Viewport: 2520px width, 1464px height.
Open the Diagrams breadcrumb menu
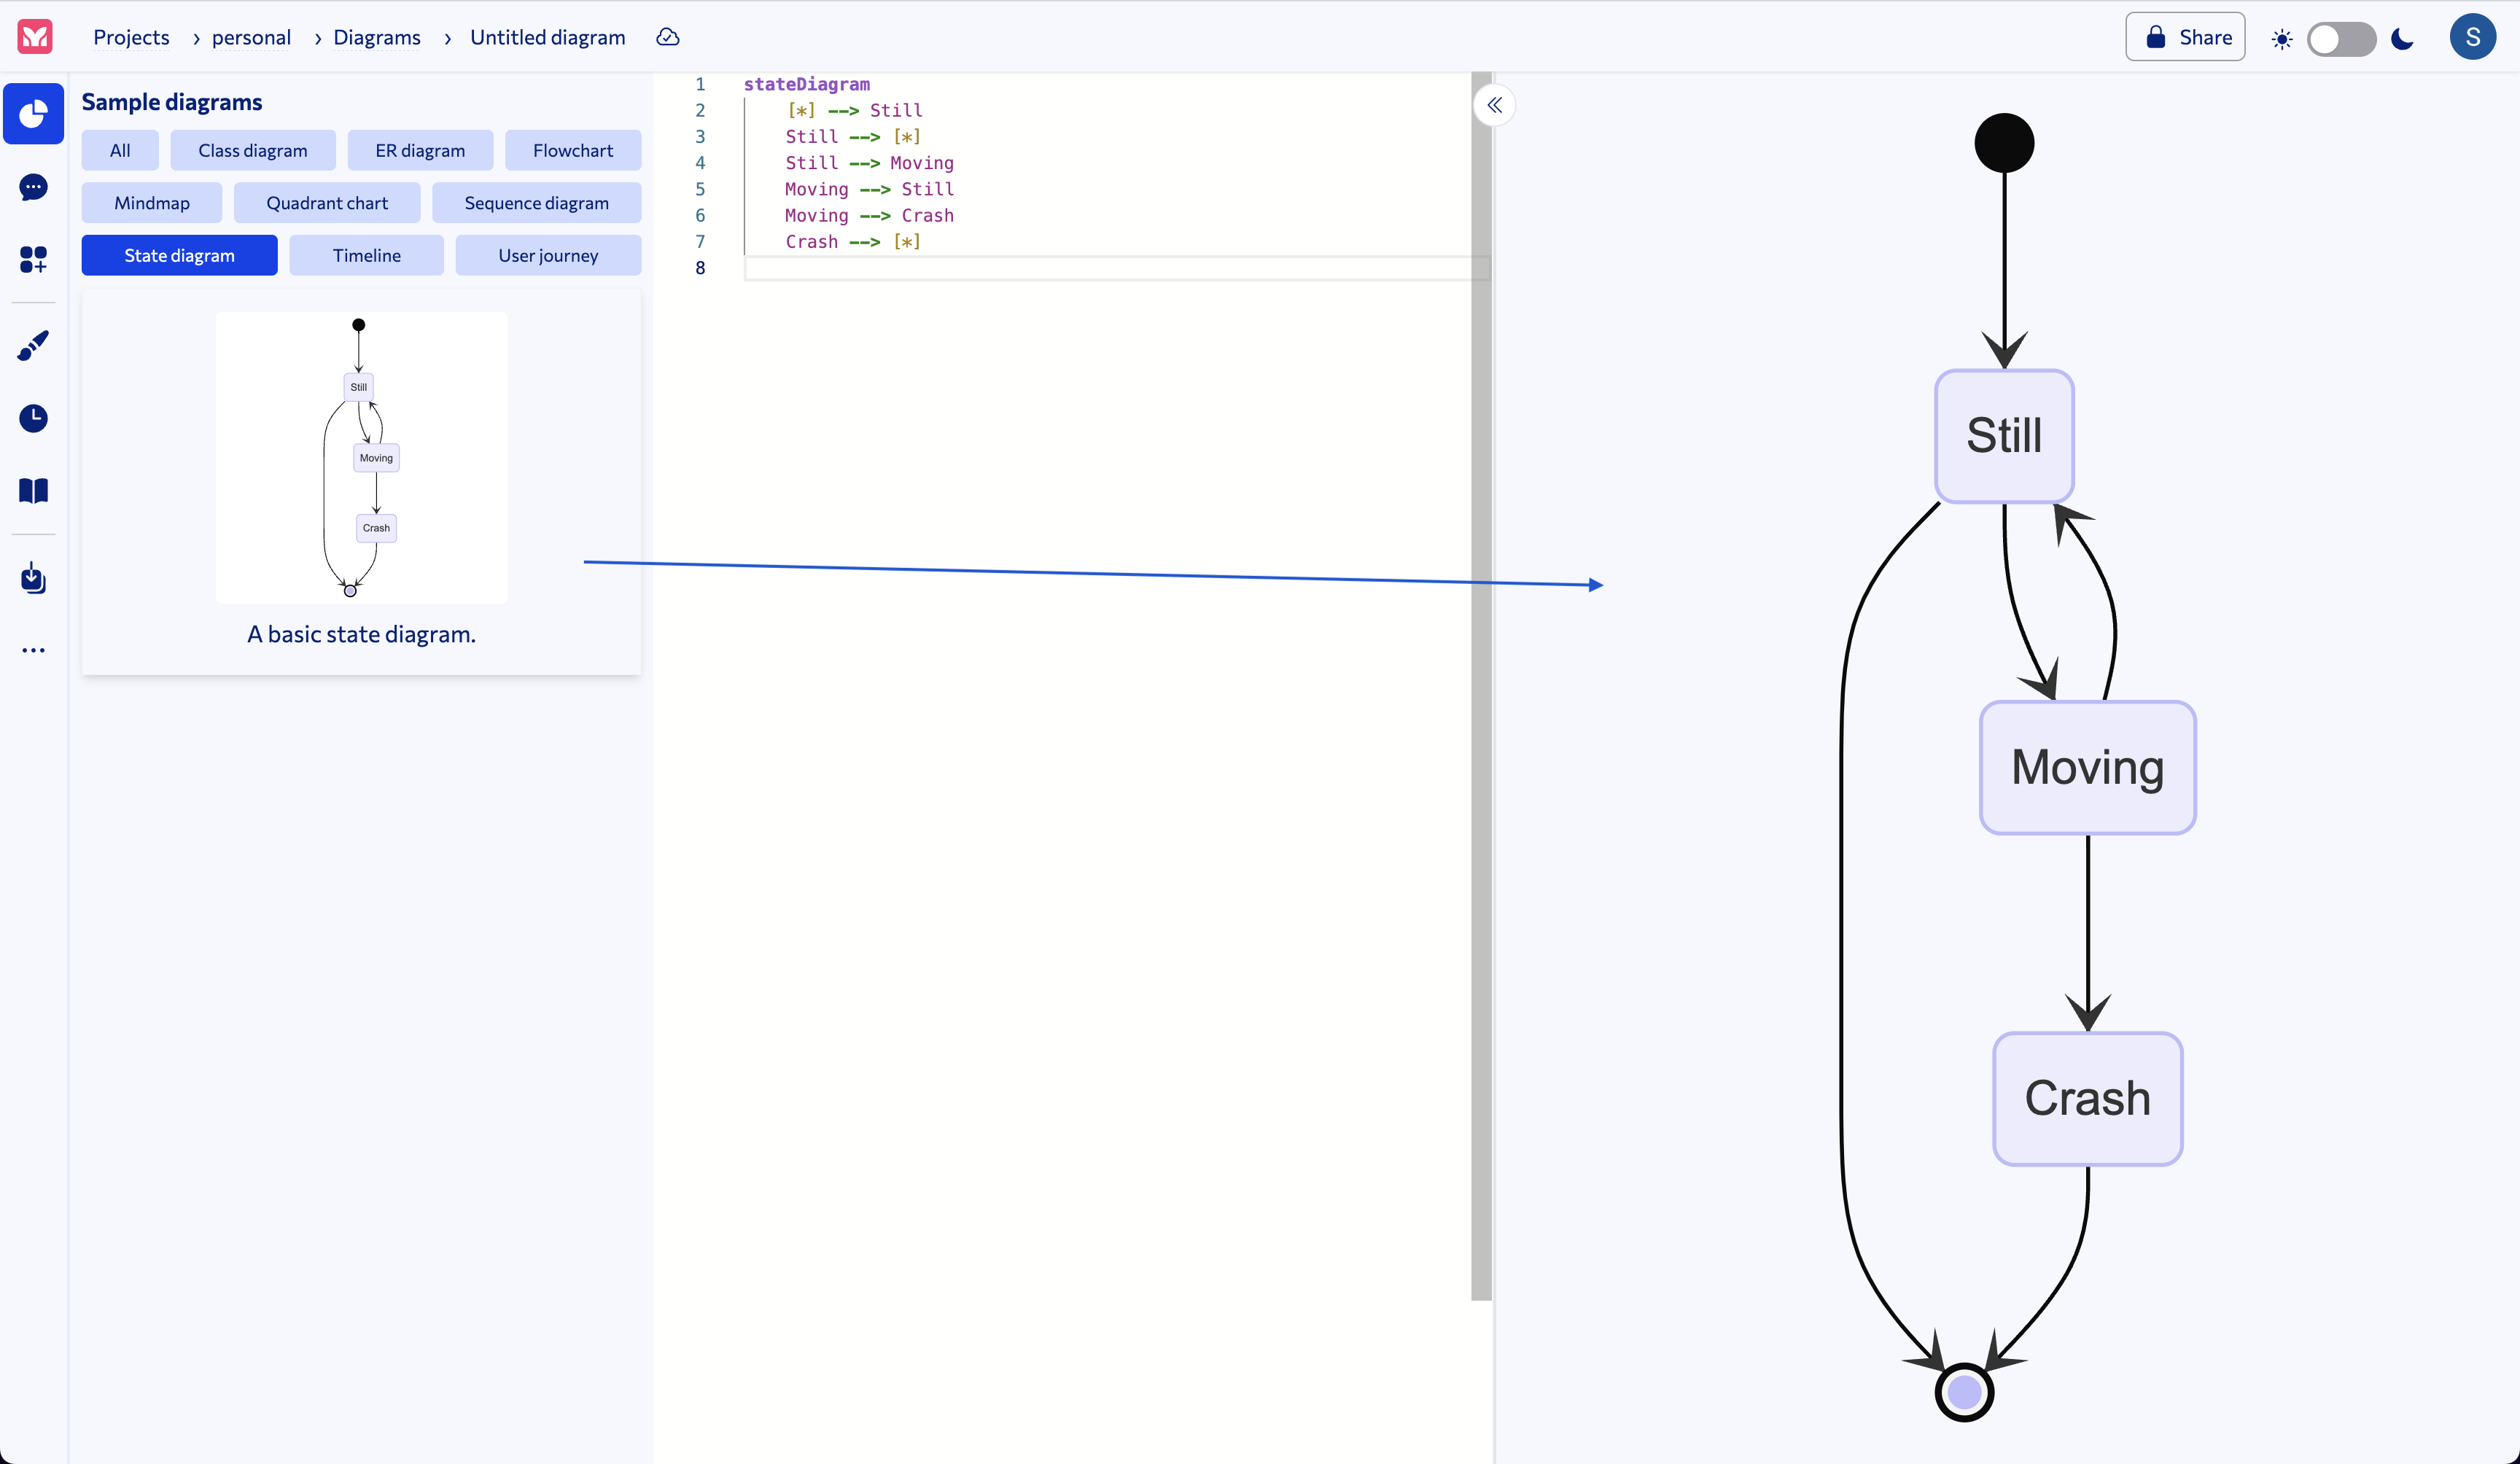tap(377, 37)
